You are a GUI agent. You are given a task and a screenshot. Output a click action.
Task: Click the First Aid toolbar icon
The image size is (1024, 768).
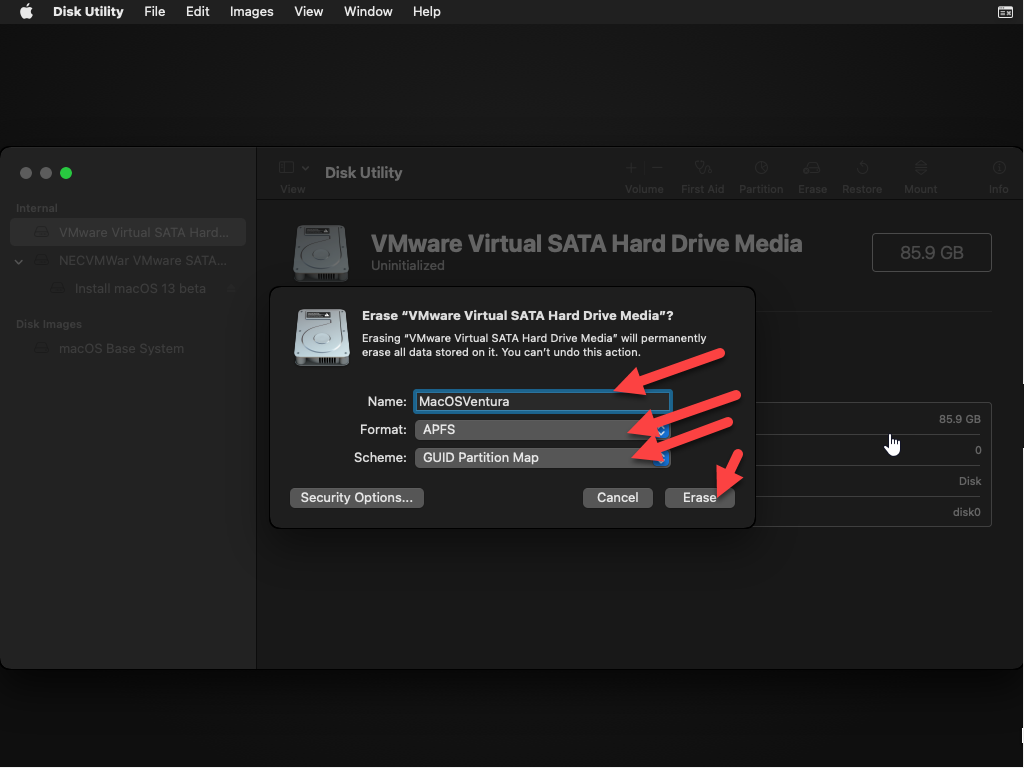702,169
